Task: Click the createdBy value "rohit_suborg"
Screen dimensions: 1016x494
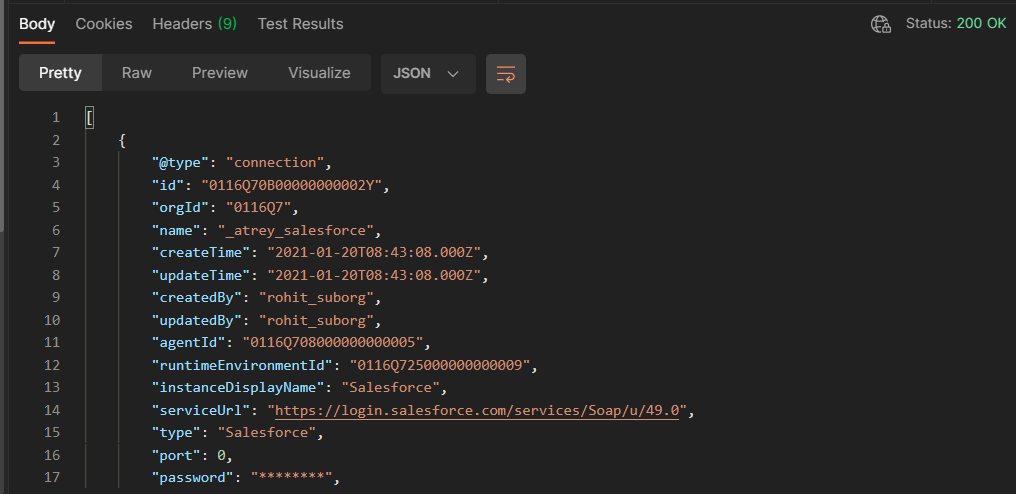Action: [x=316, y=298]
